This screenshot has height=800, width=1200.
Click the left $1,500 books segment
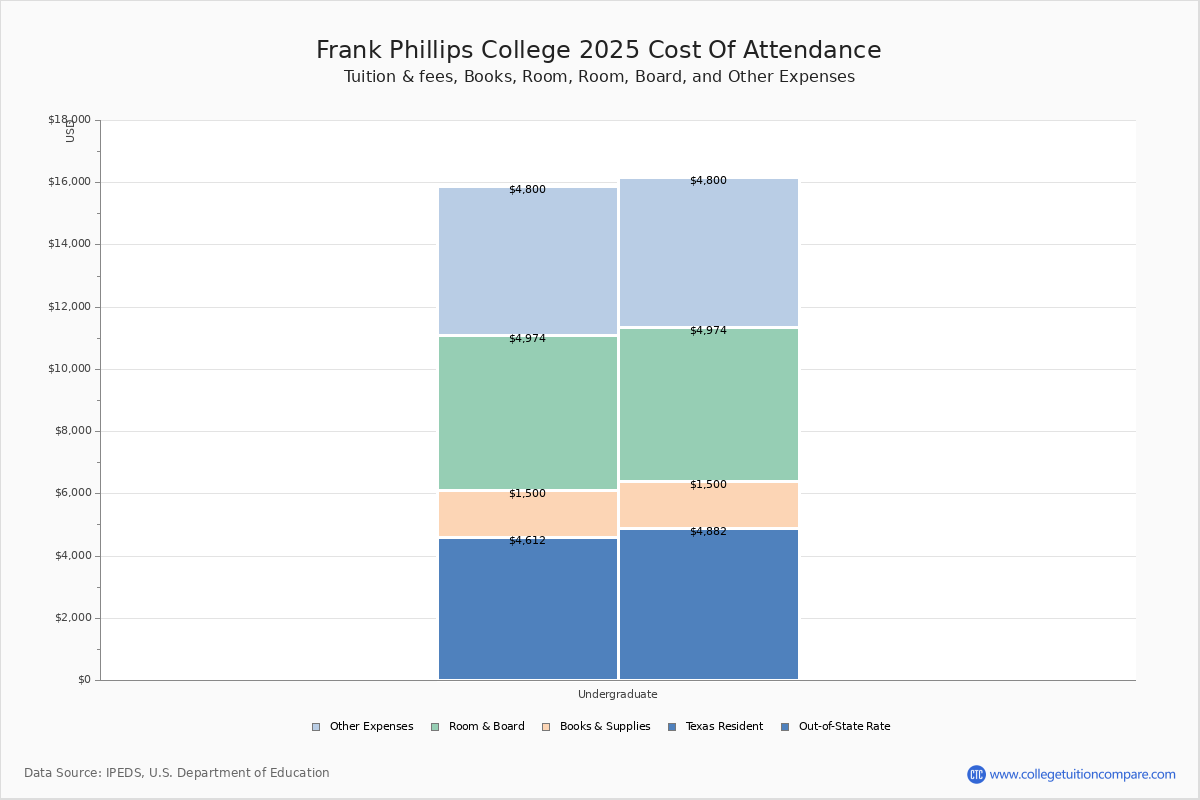[528, 514]
